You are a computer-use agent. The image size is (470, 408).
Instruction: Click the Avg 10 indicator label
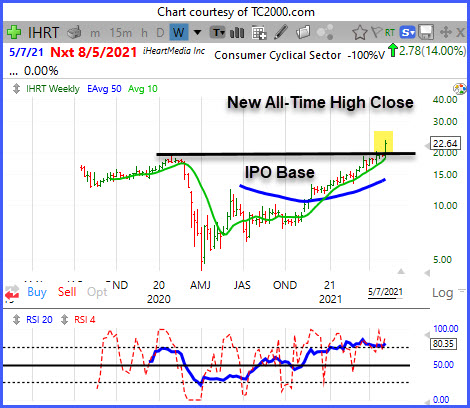143,89
